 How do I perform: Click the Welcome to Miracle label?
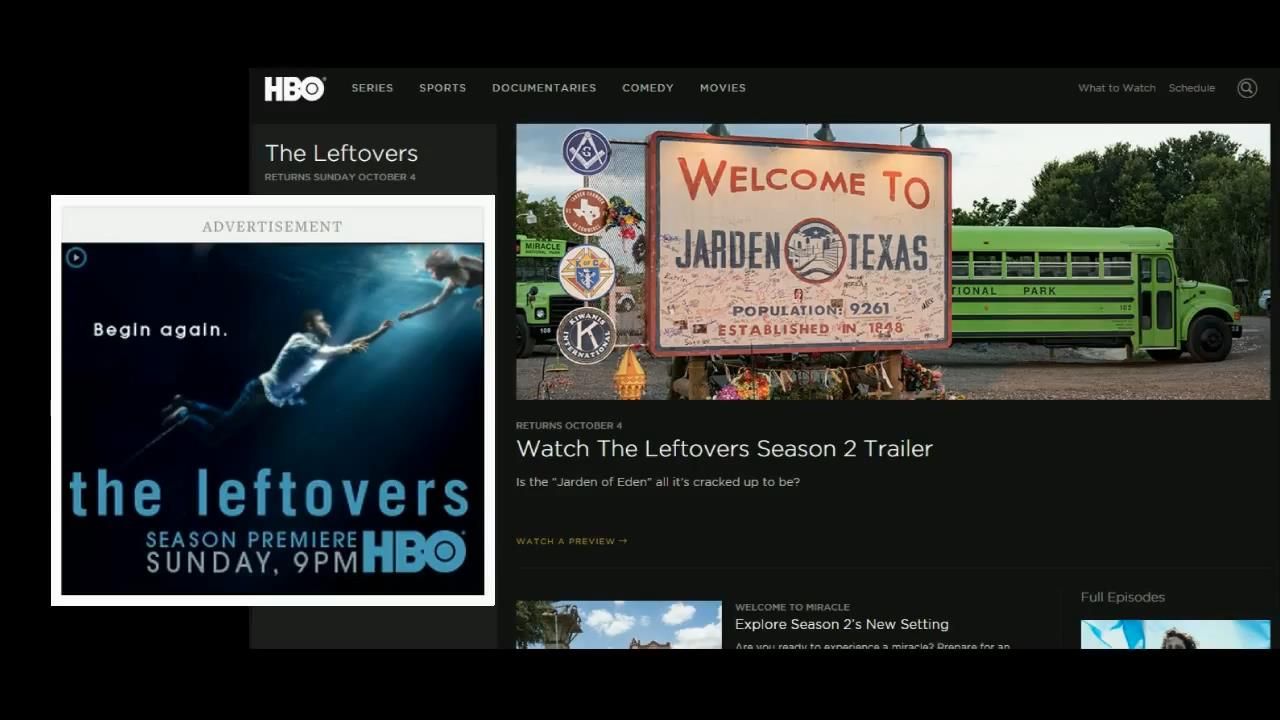tap(792, 607)
